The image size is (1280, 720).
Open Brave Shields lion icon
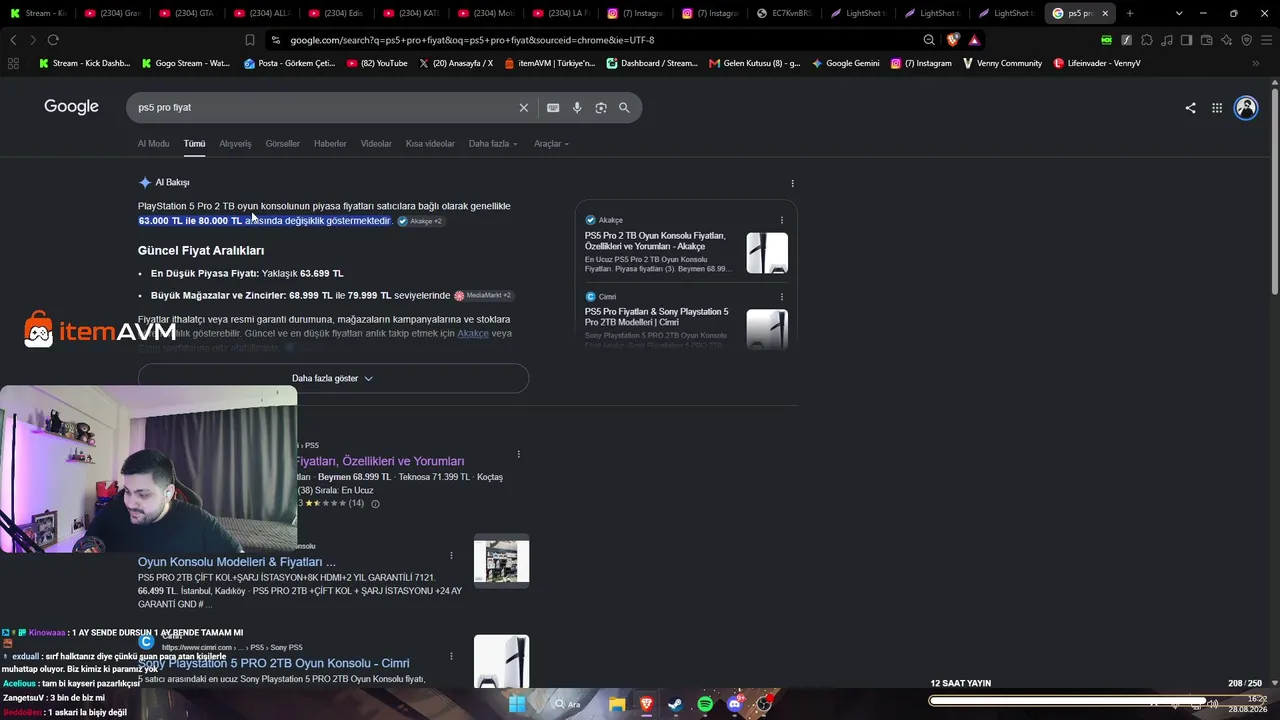click(953, 40)
